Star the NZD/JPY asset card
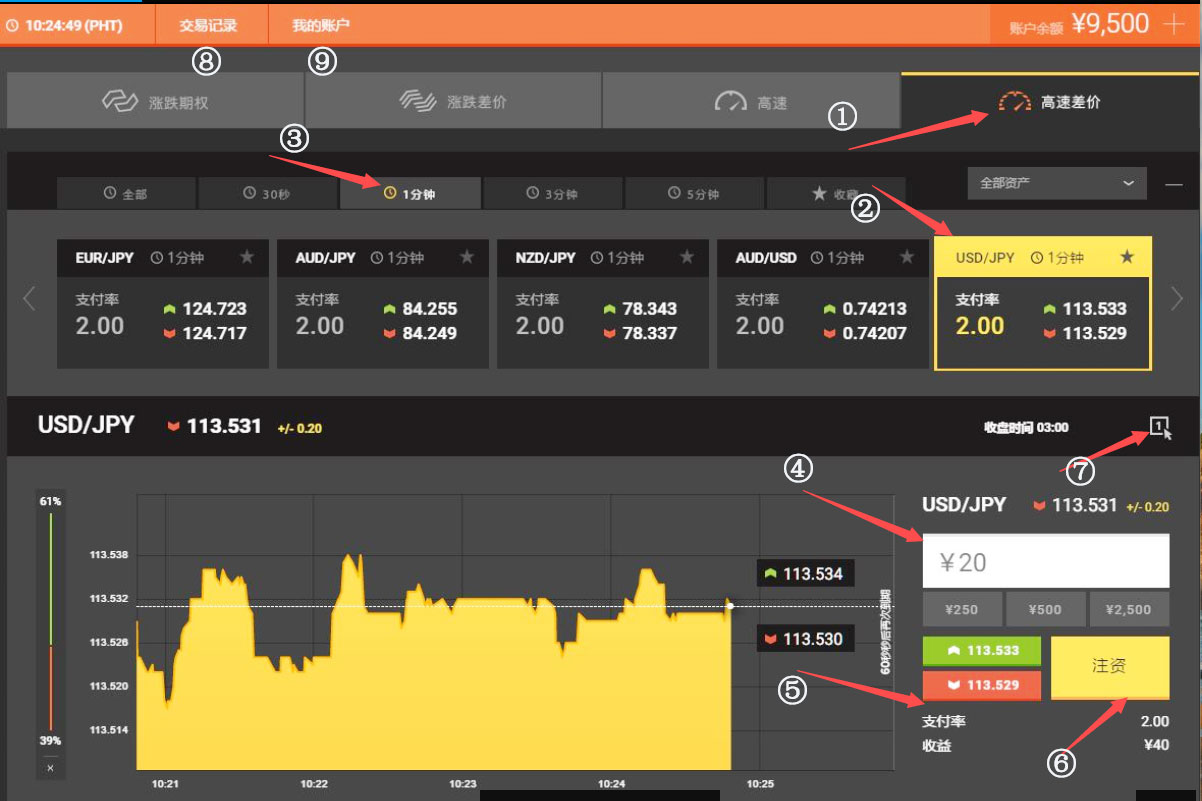The width and height of the screenshot is (1202, 801). click(x=687, y=257)
